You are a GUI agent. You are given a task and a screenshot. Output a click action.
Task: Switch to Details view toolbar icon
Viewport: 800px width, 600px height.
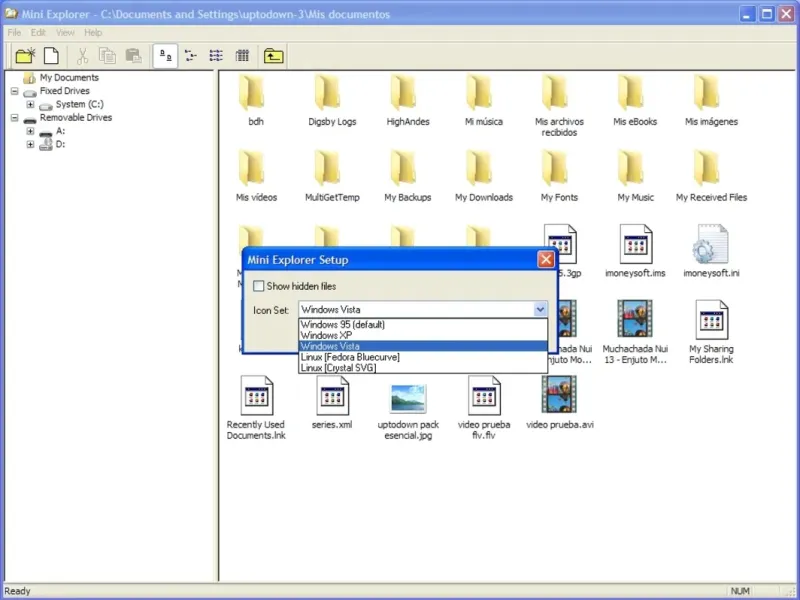pos(241,56)
